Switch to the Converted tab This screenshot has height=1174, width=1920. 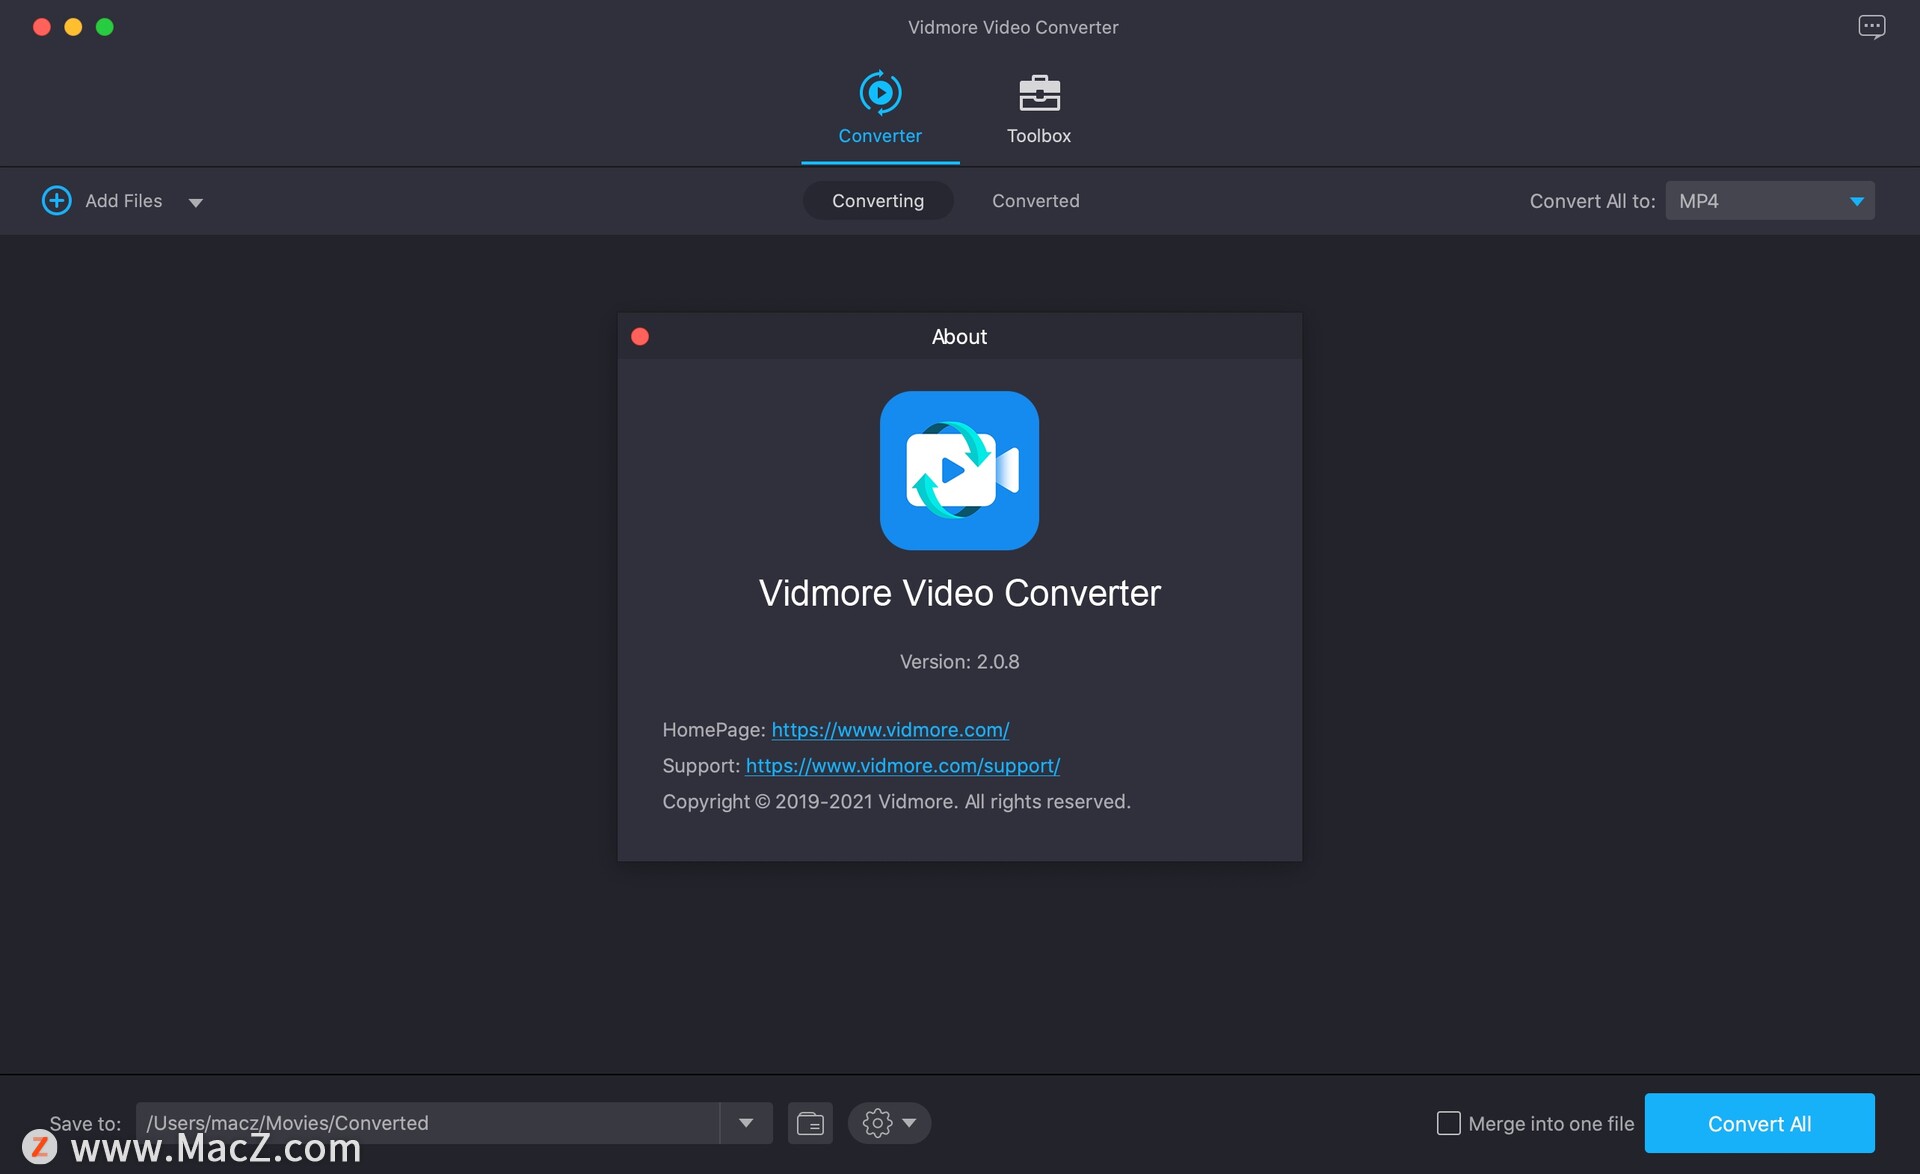1035,200
